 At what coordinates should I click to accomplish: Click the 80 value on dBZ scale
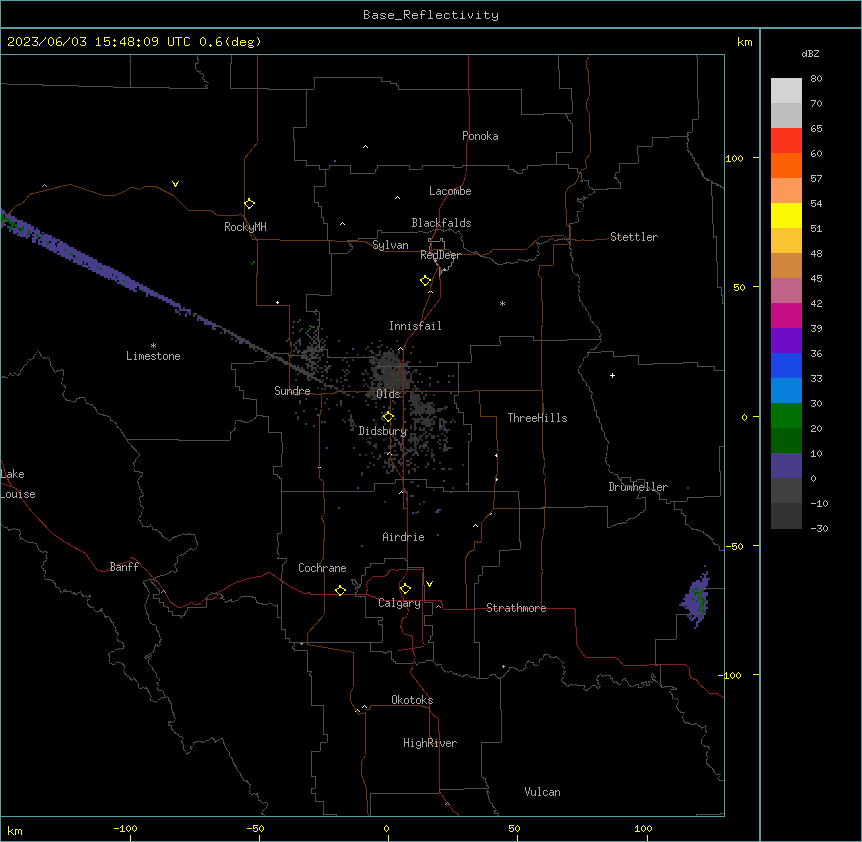click(x=816, y=78)
